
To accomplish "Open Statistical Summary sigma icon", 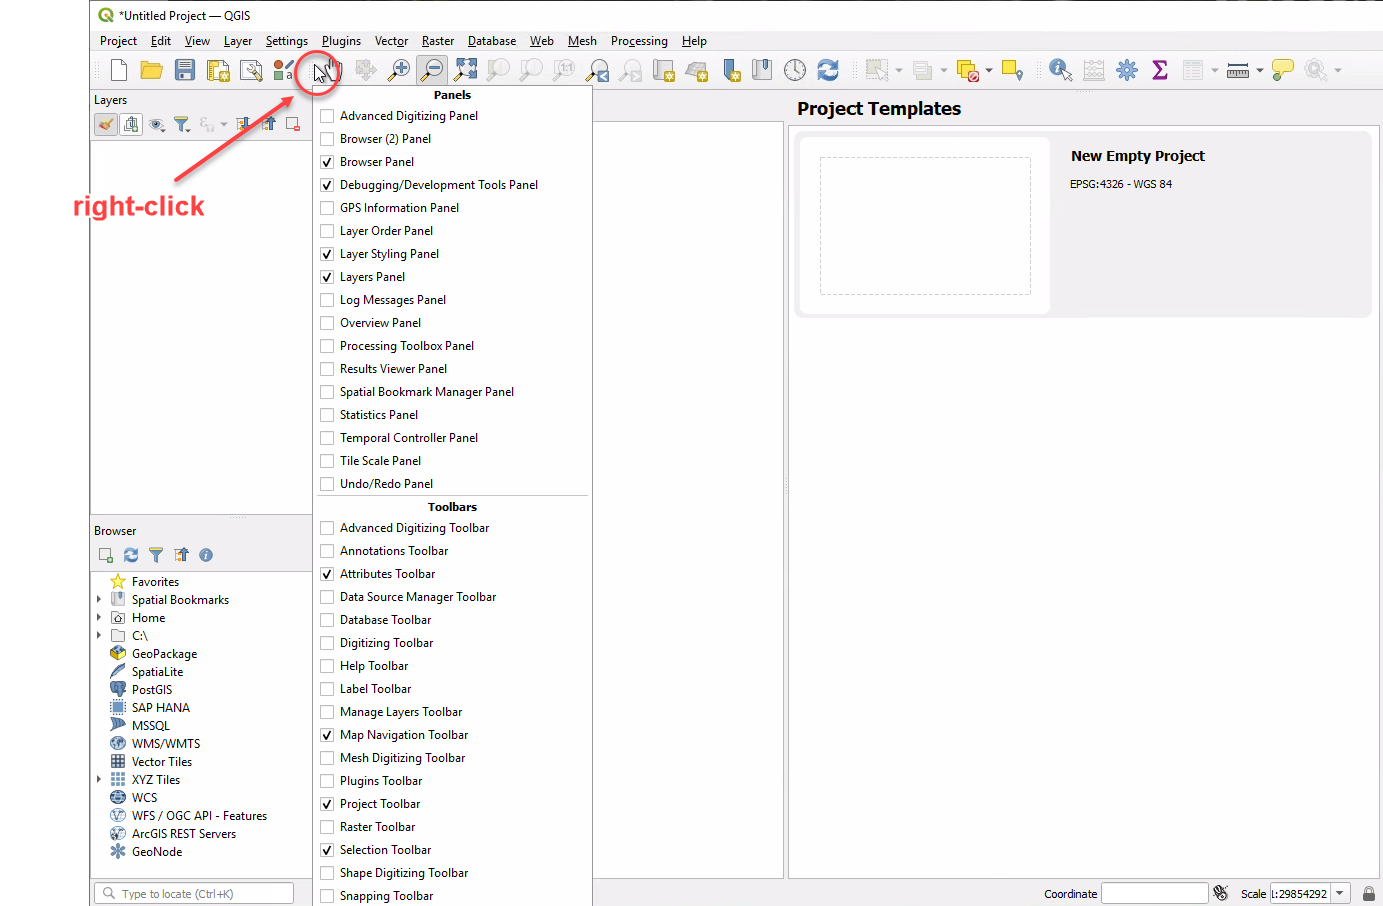I will 1160,70.
